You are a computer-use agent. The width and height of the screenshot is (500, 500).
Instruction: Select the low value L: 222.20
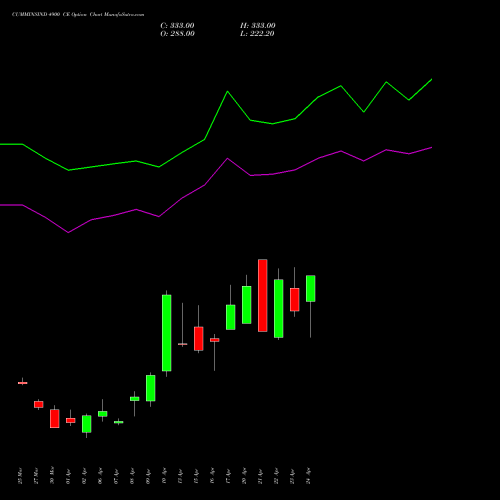pos(257,34)
